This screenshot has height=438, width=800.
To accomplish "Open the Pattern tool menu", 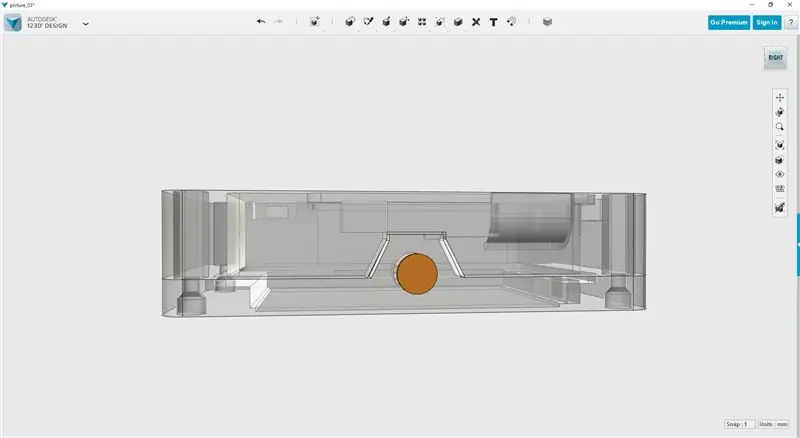I will pos(422,21).
